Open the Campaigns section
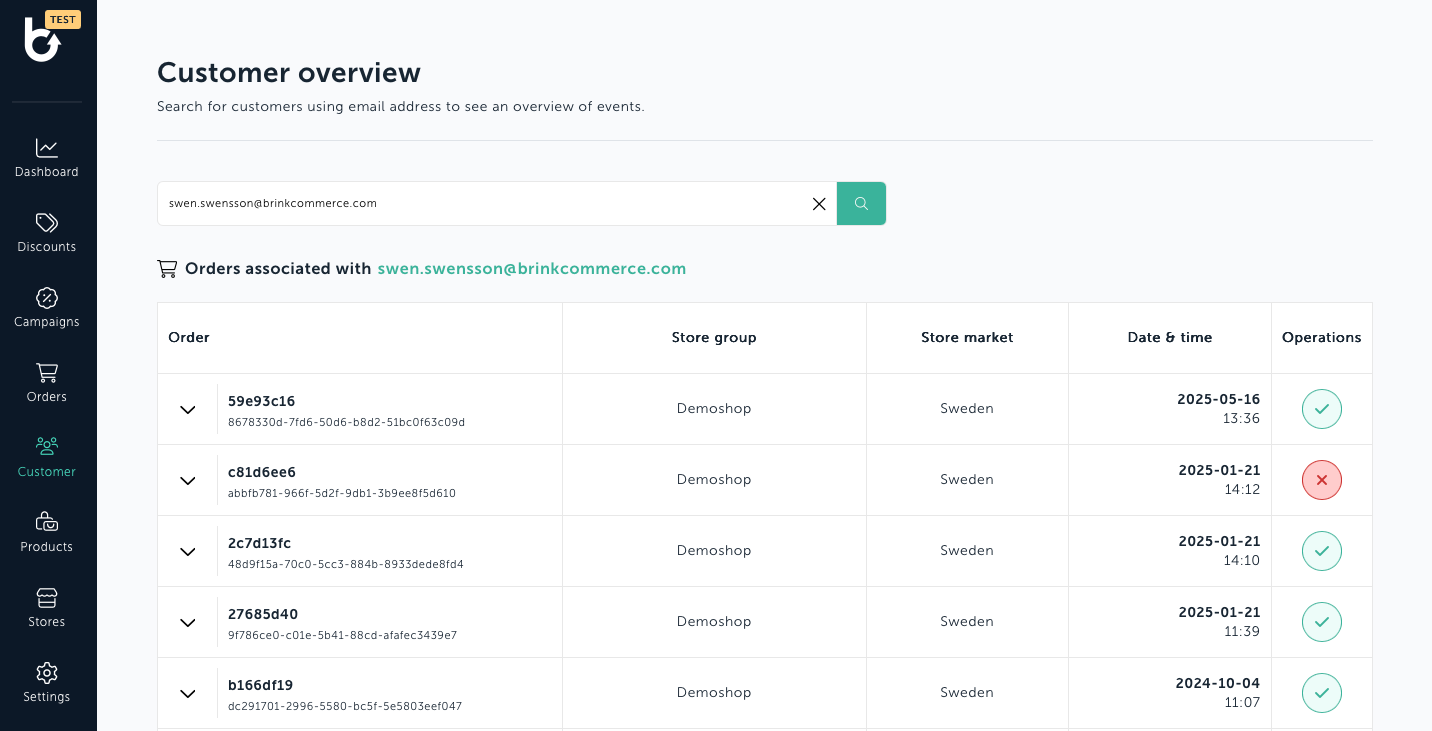This screenshot has height=731, width=1432. click(47, 308)
